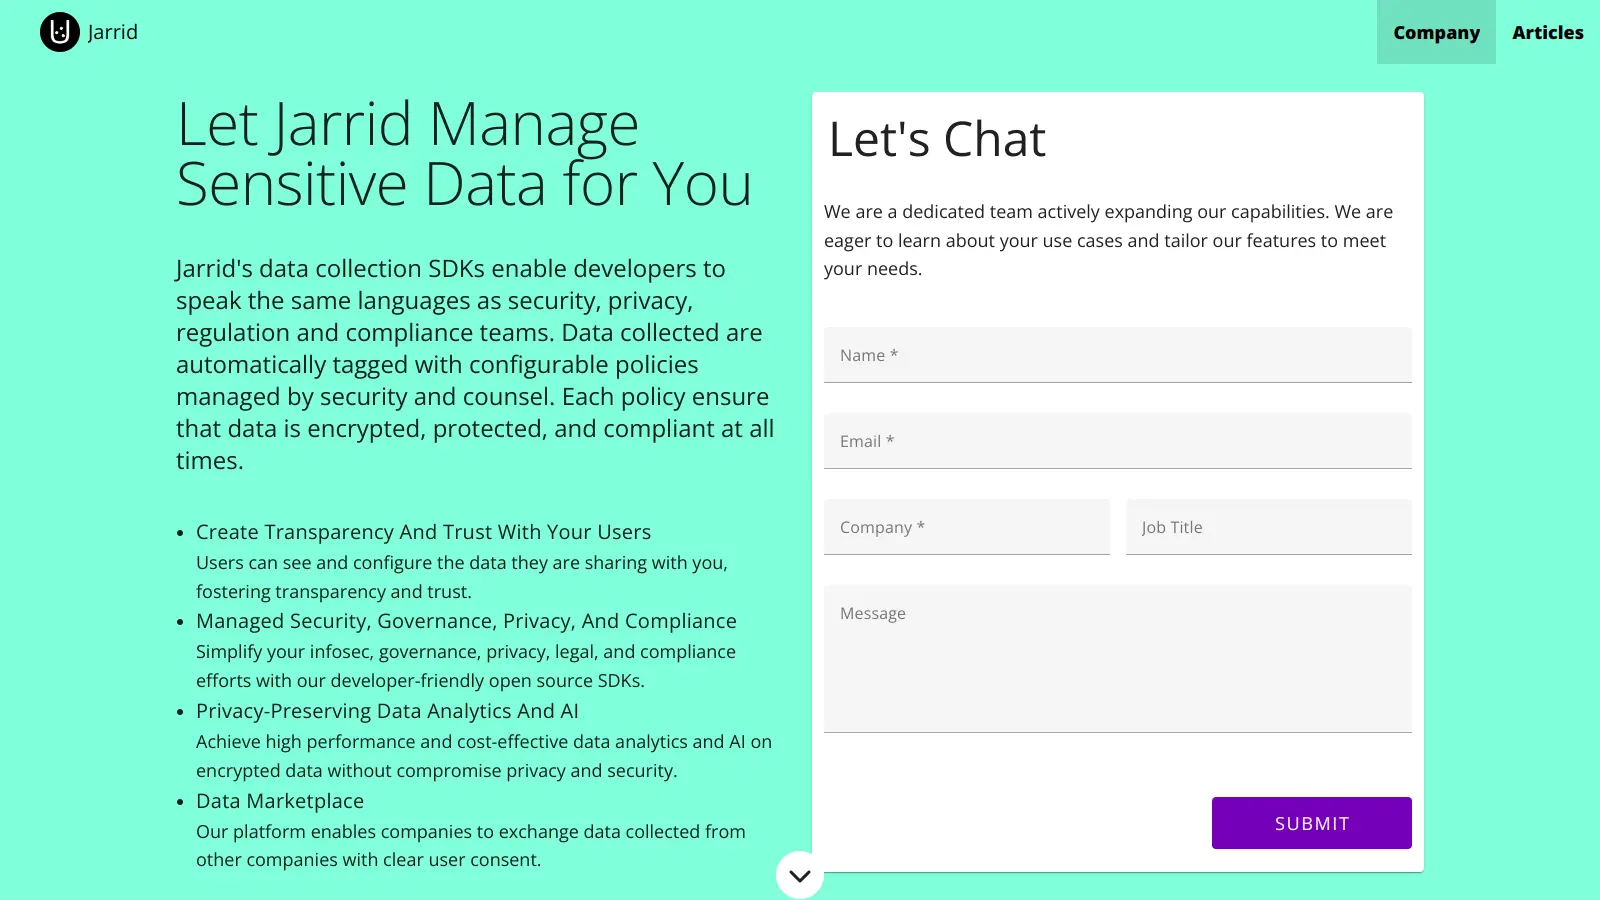
Task: Focus the Name input field
Action: [1117, 355]
